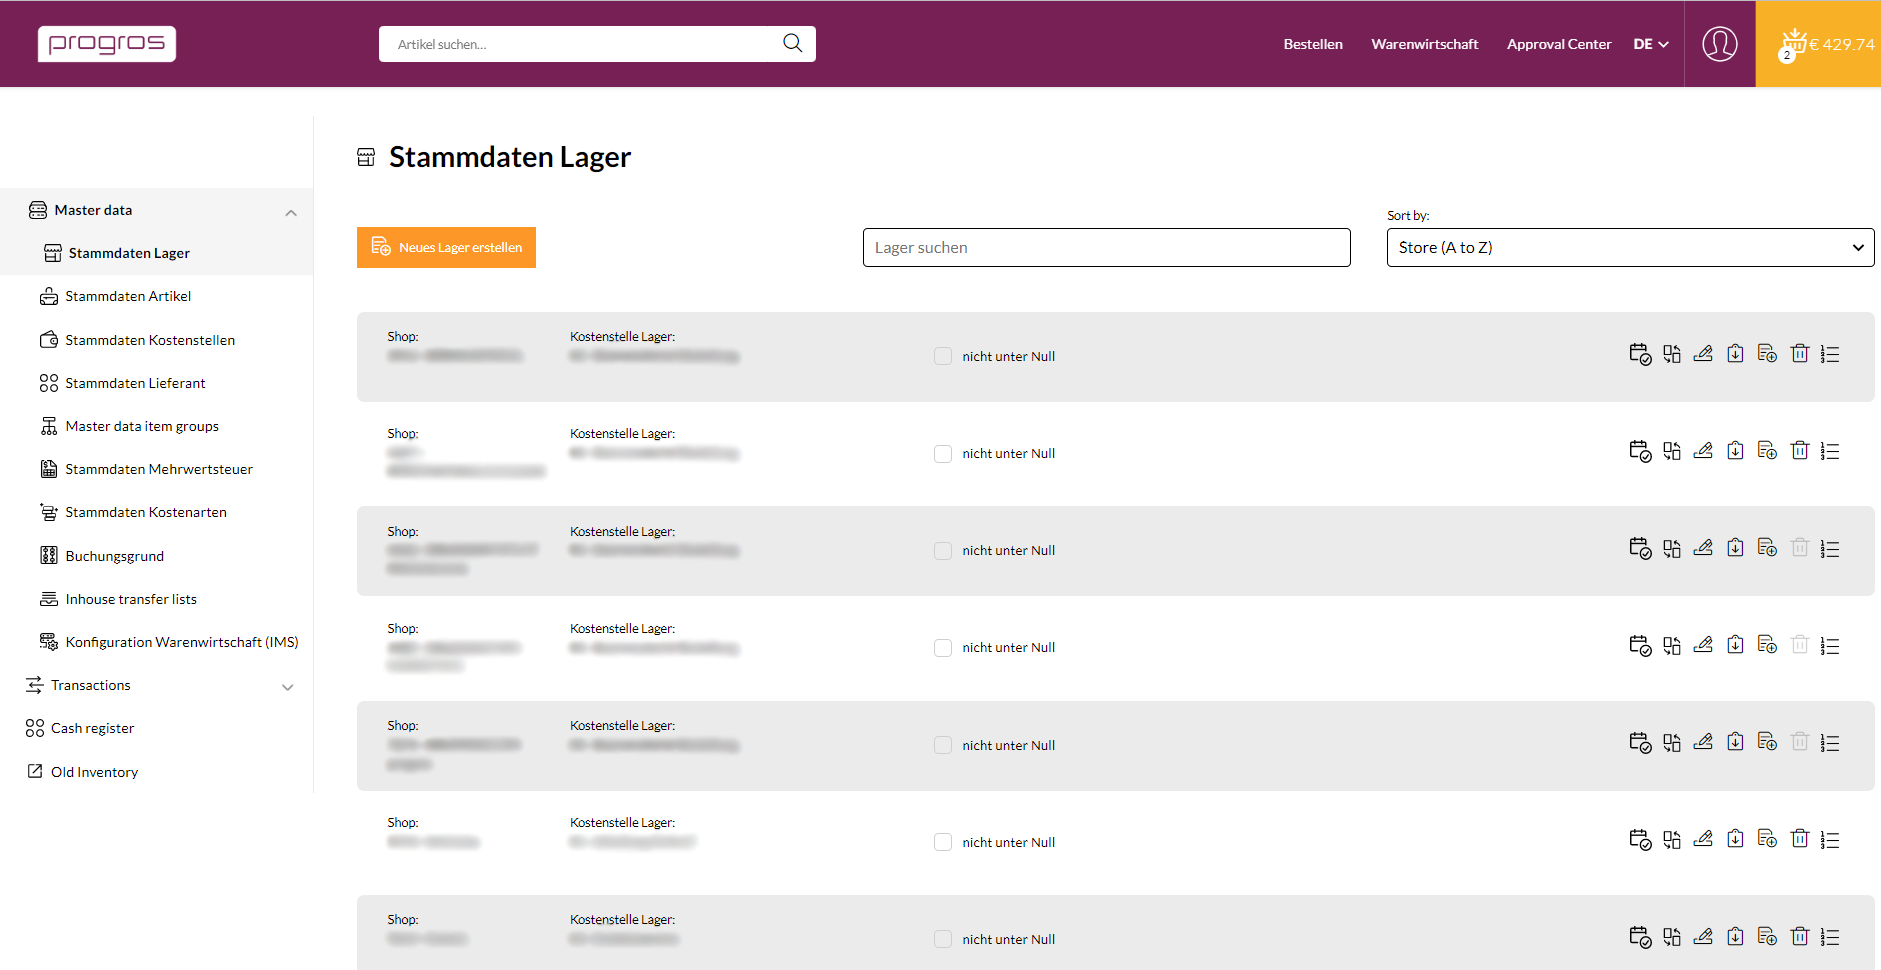1881x970 pixels.
Task: Collapse the Master data section chevron
Action: (x=291, y=212)
